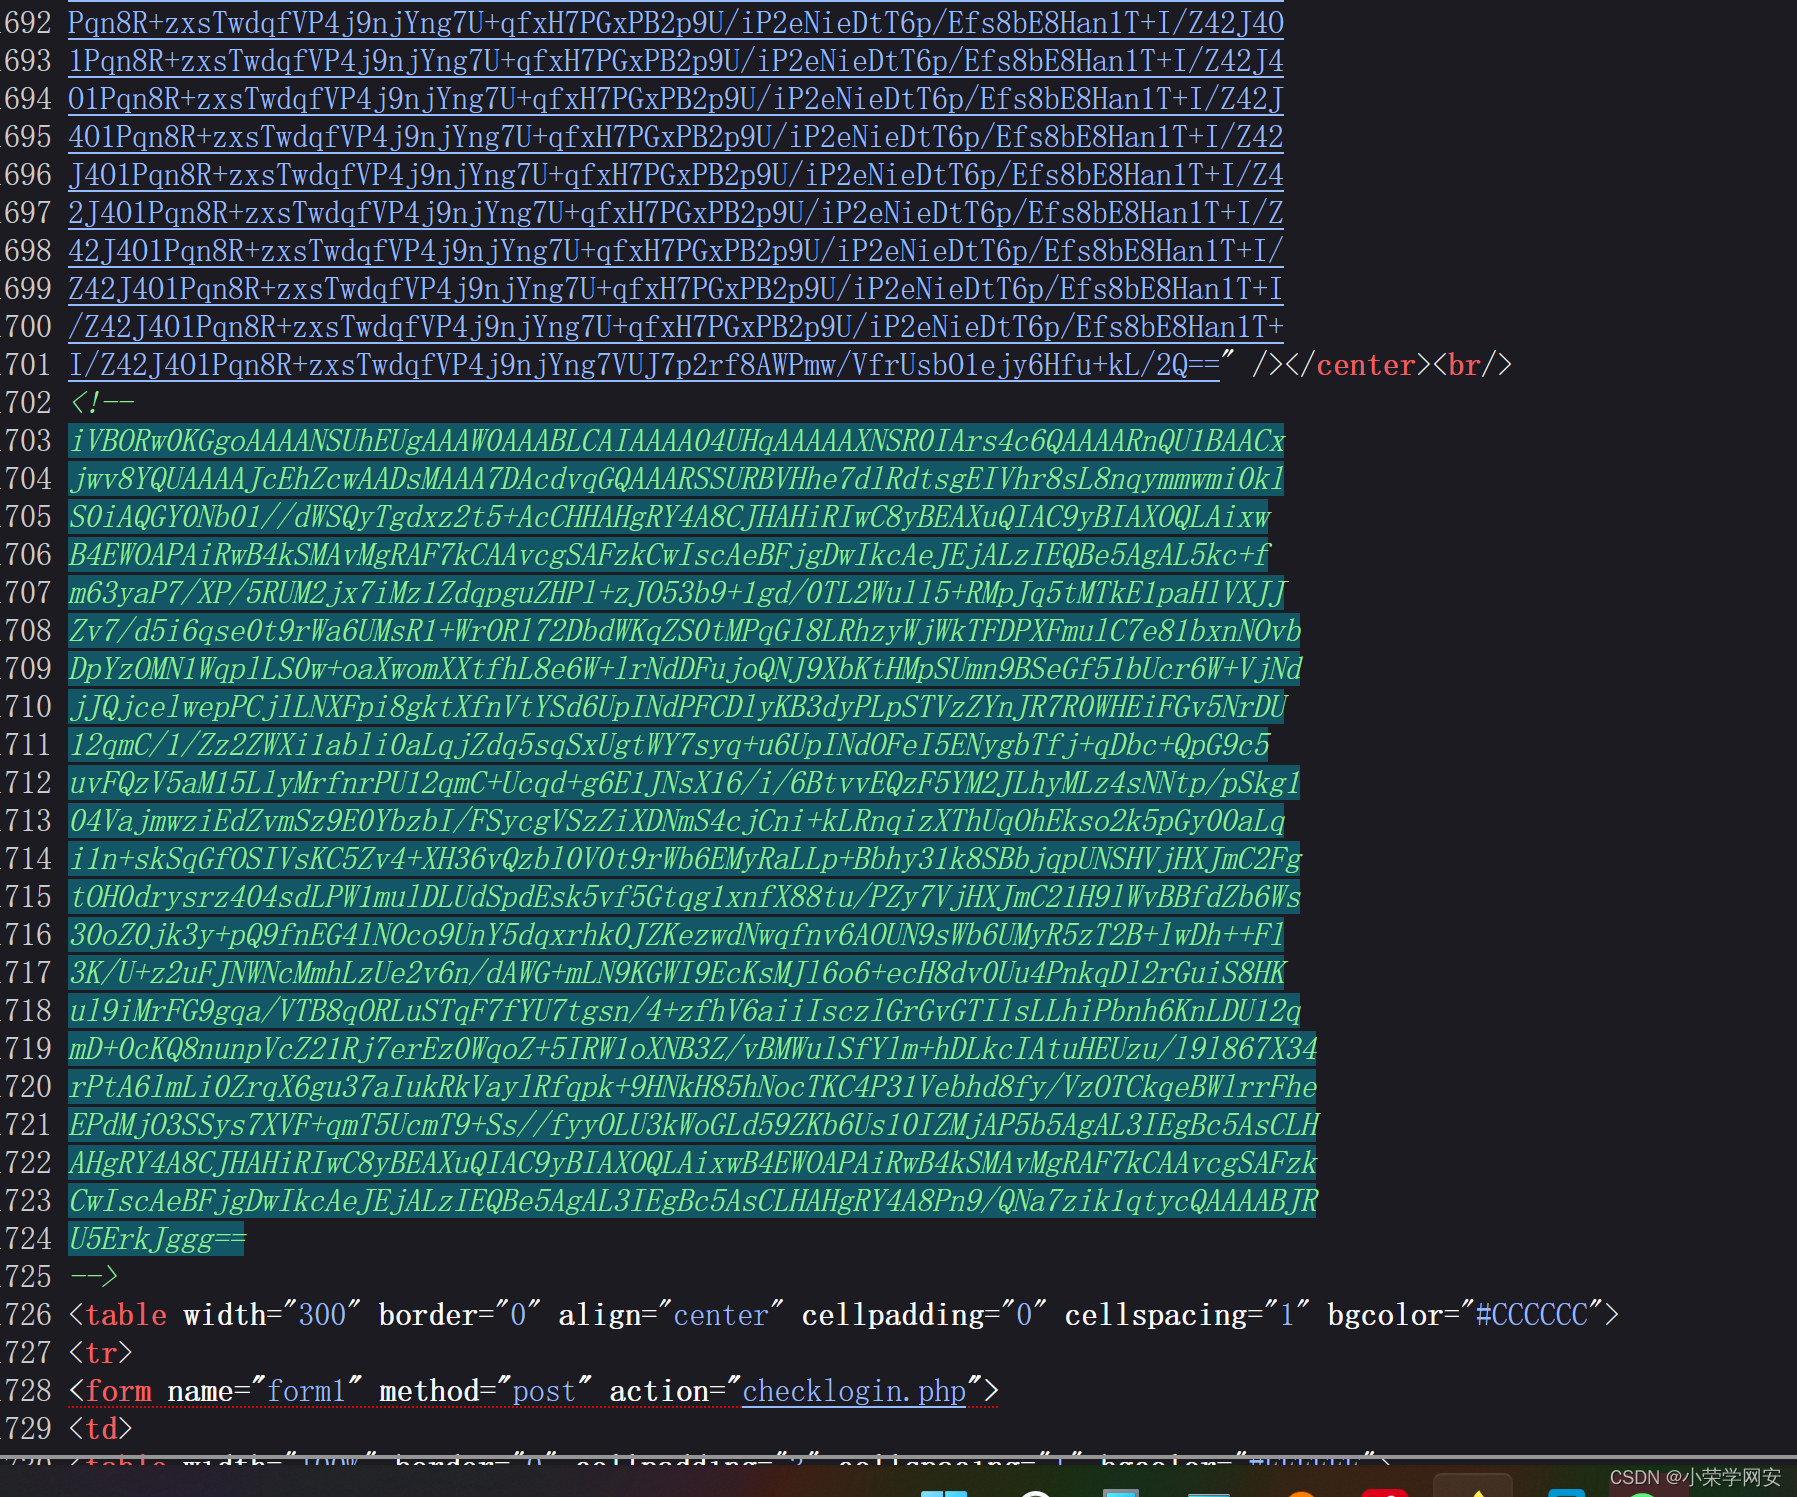Click line number 702

click(27, 402)
